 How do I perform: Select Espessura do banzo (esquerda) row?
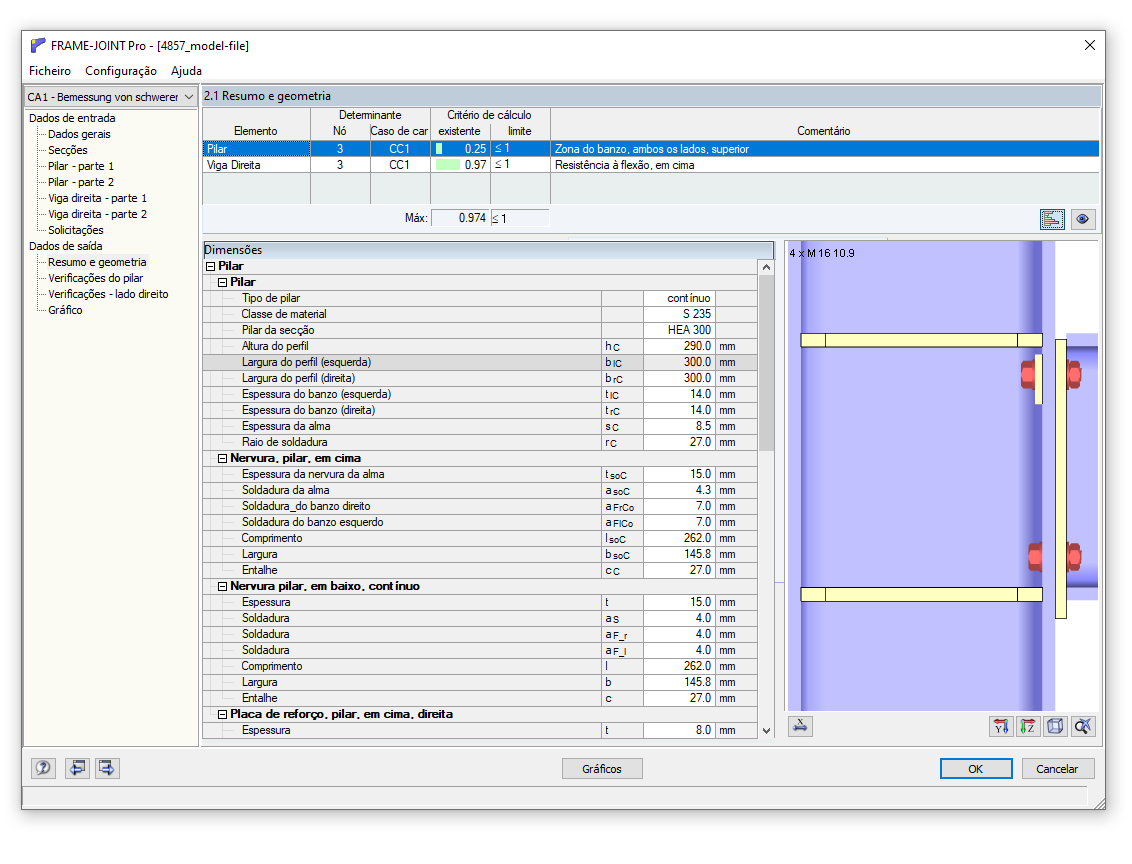480,394
